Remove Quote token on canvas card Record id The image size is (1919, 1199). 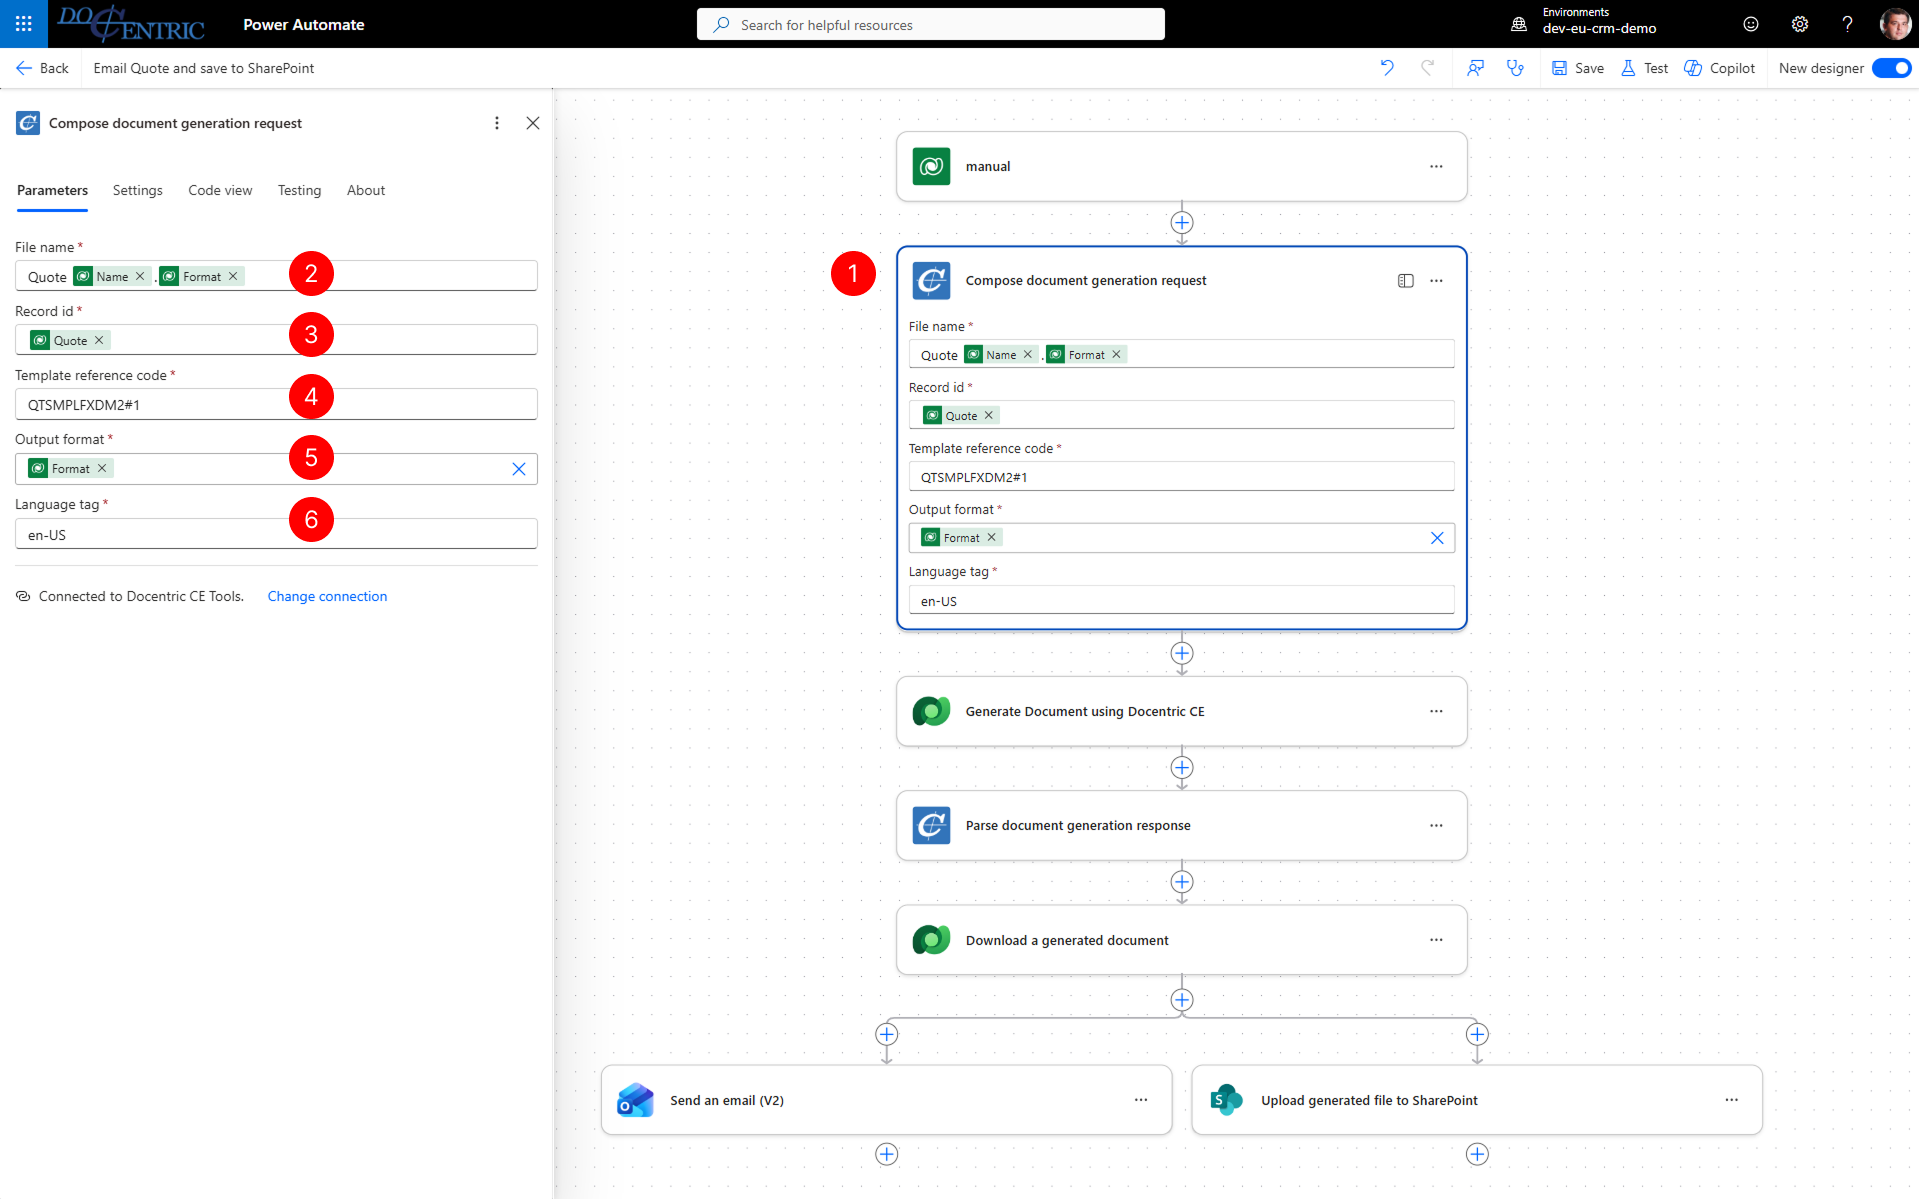pos(989,415)
